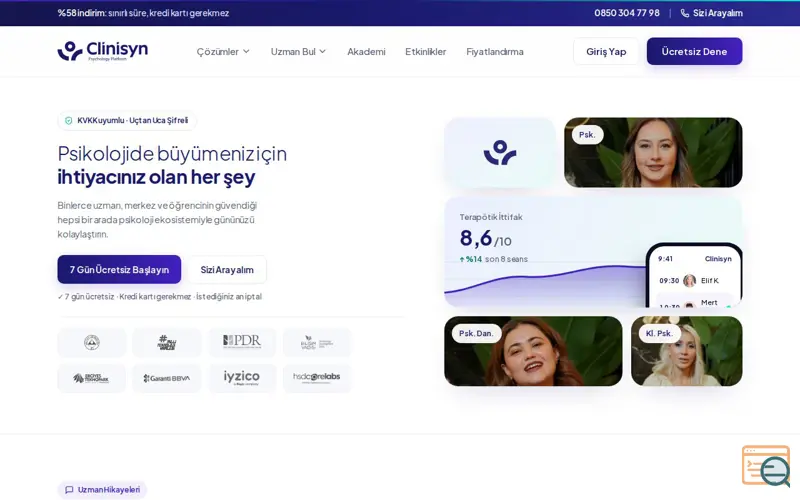Viewport: 800px width, 500px height.
Task: Click '%14 son 8 seans' trend text
Action: [494, 259]
